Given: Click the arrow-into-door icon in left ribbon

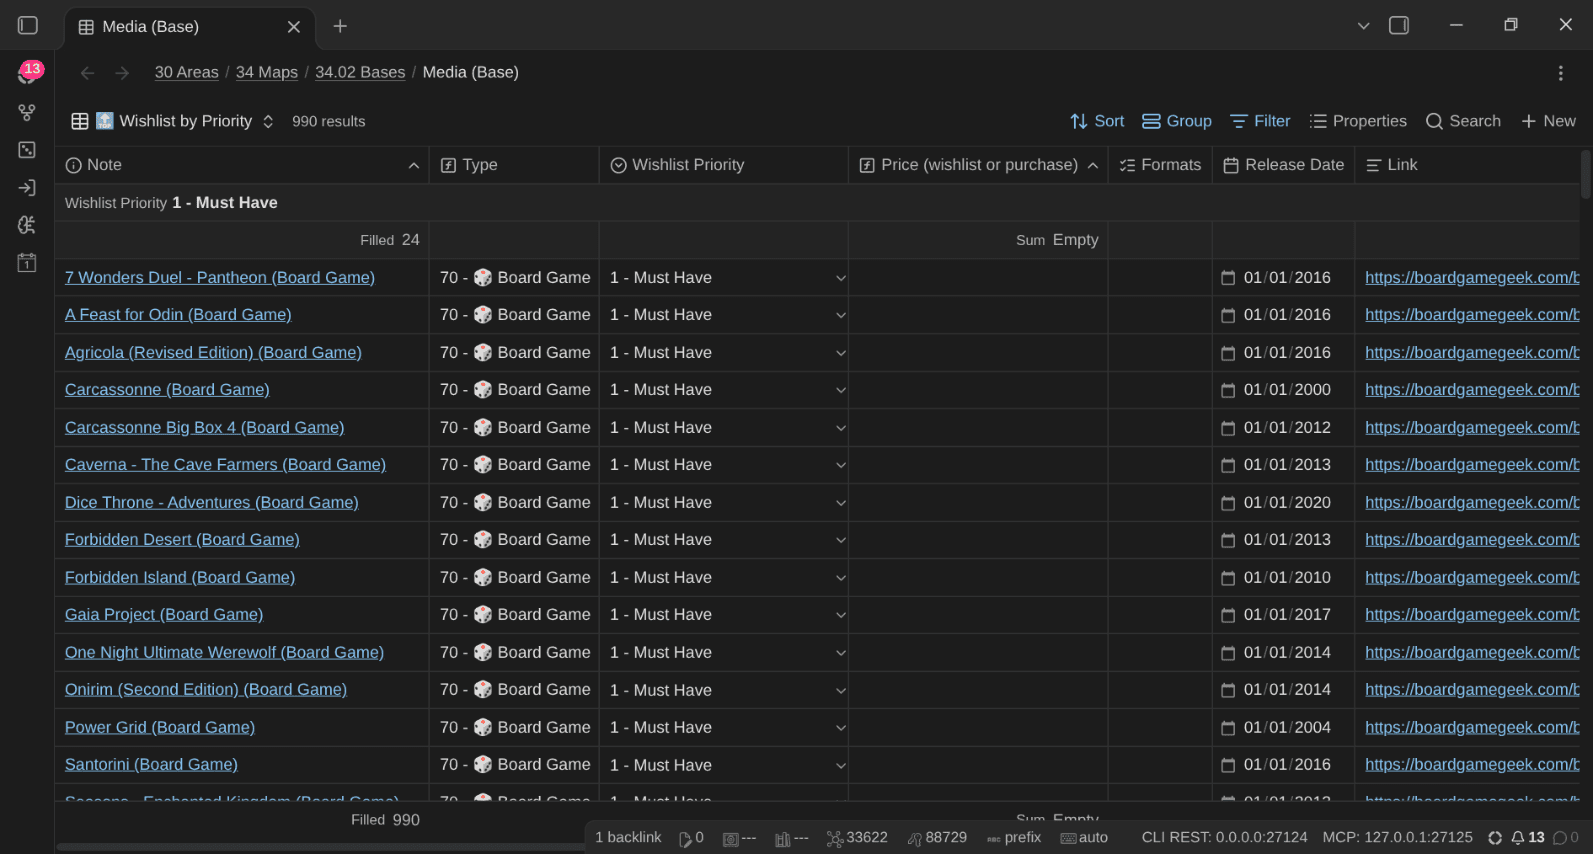Looking at the screenshot, I should pos(27,188).
